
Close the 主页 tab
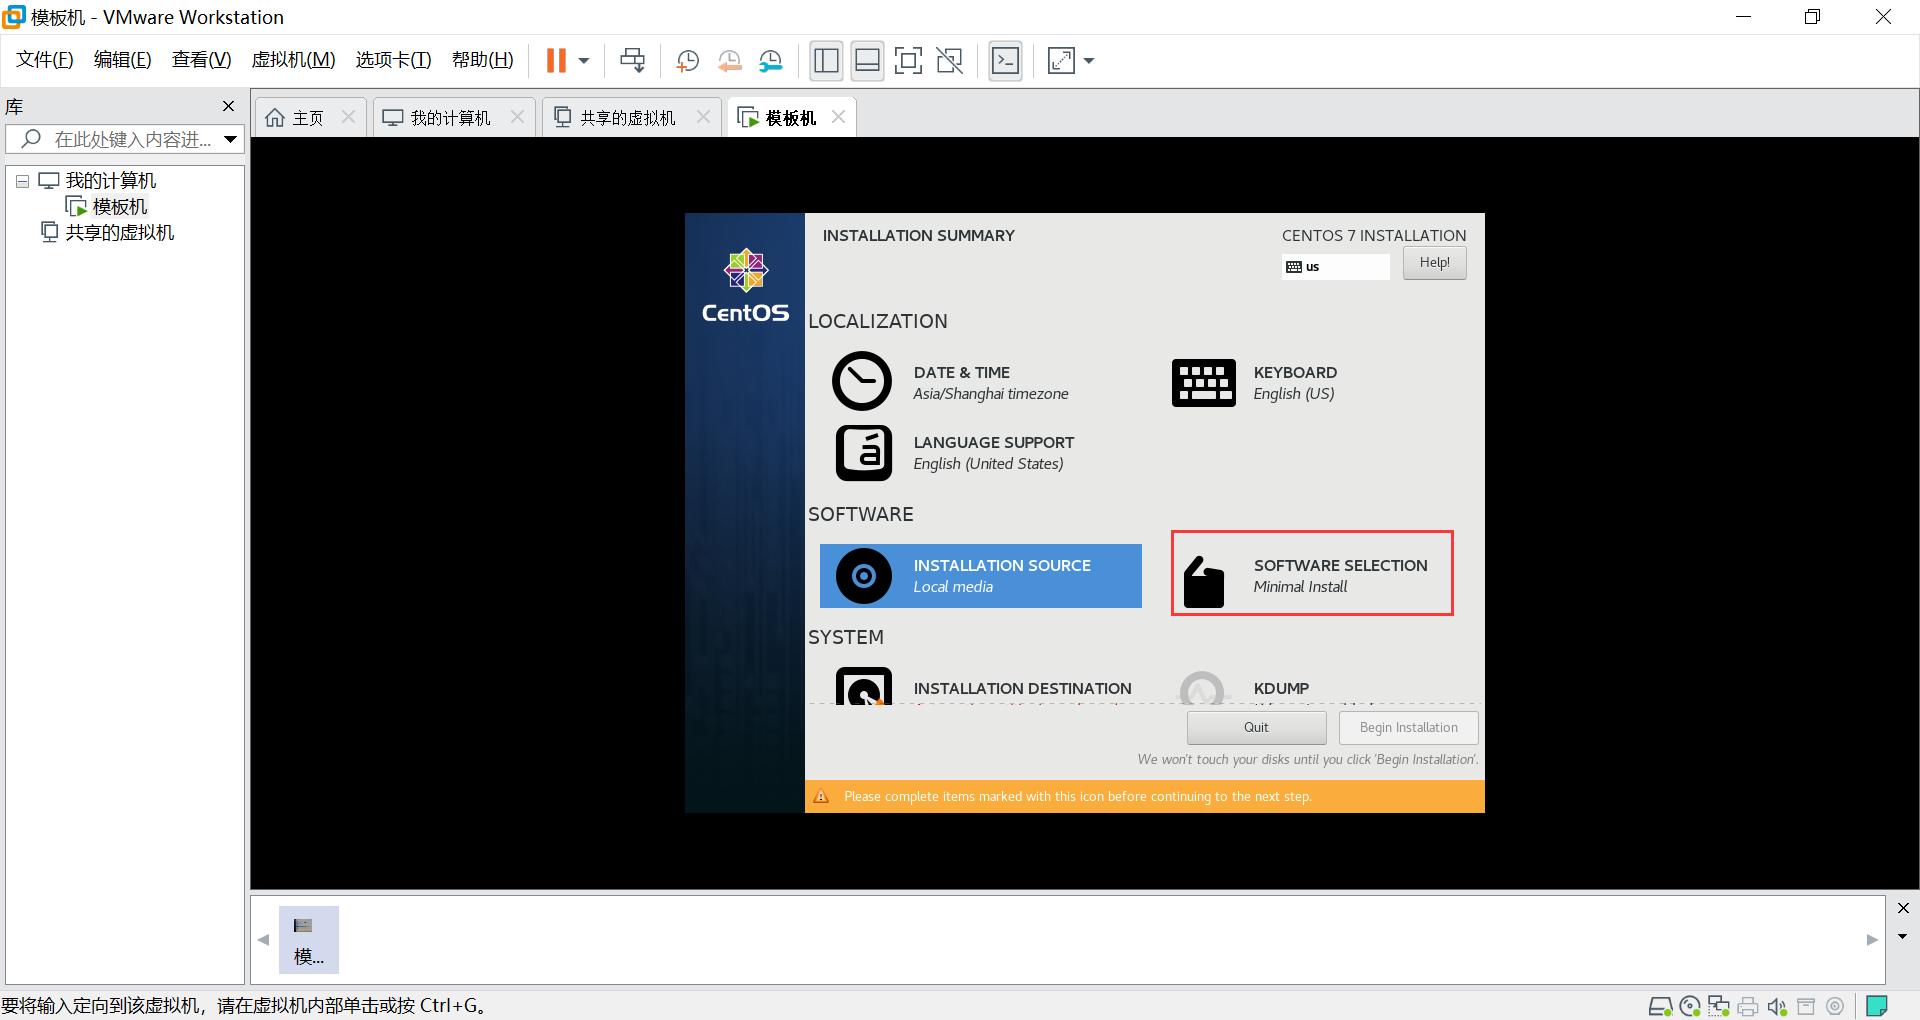tap(348, 117)
